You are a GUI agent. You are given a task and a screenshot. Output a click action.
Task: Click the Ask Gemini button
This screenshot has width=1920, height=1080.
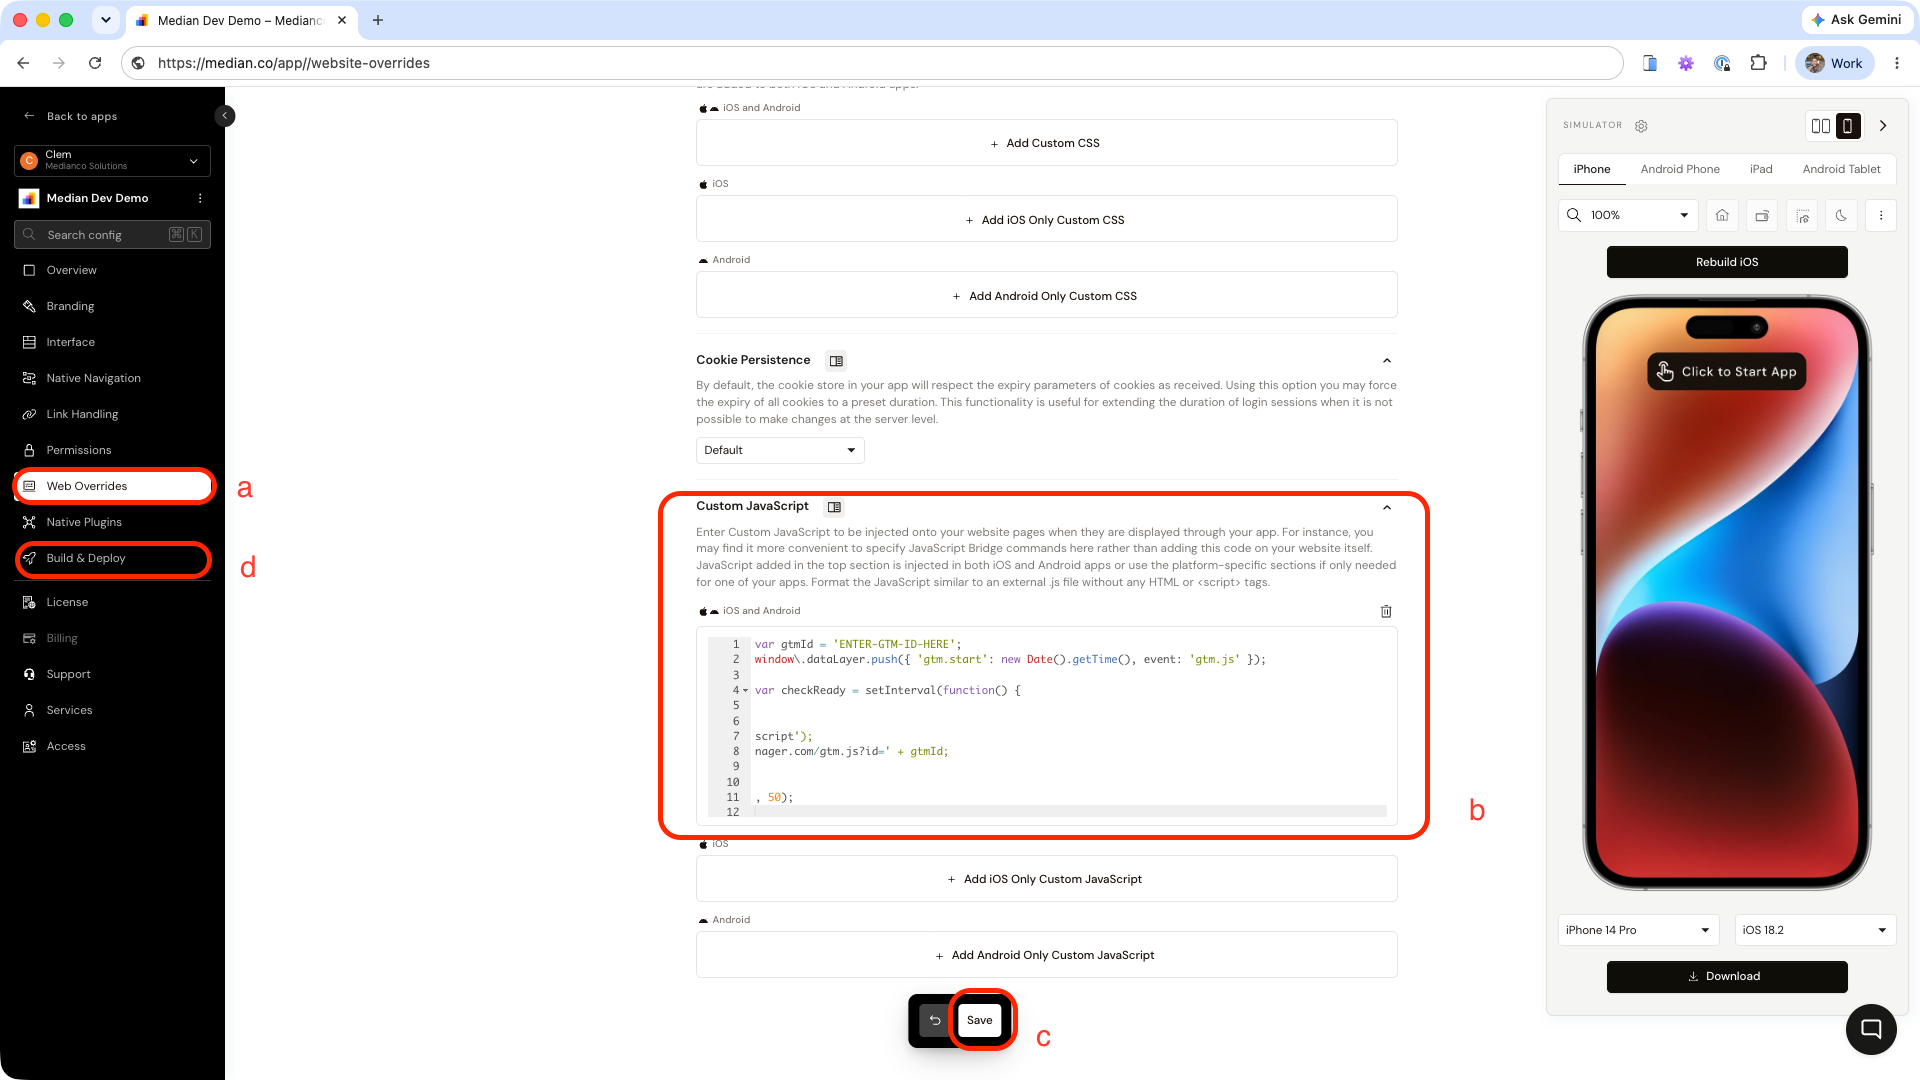click(x=1856, y=20)
